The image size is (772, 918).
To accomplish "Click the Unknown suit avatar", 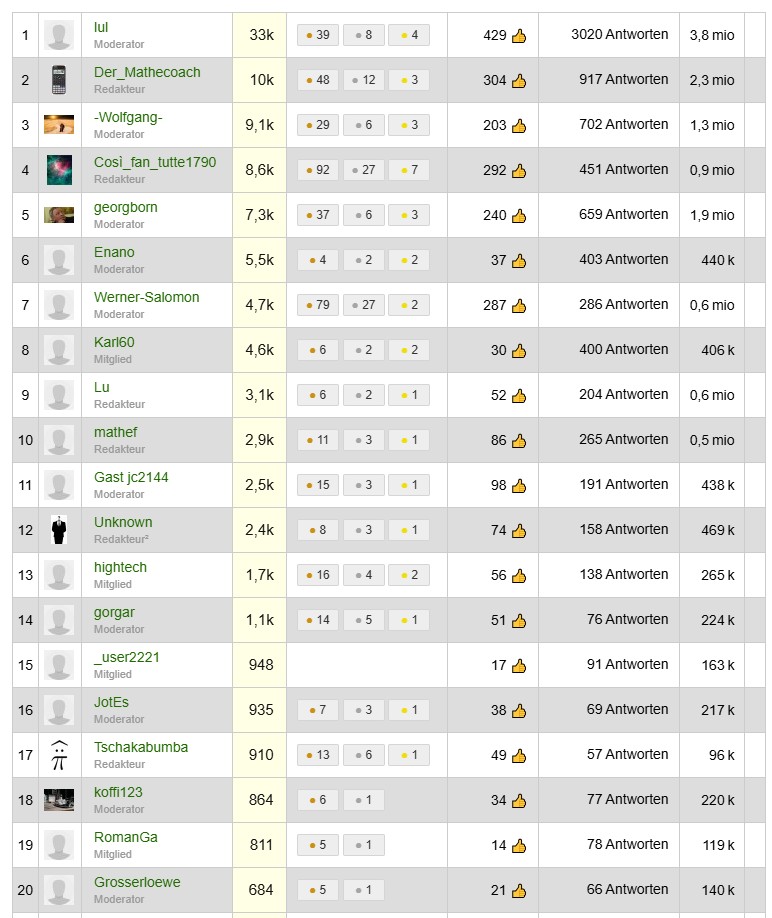I will tap(59, 530).
